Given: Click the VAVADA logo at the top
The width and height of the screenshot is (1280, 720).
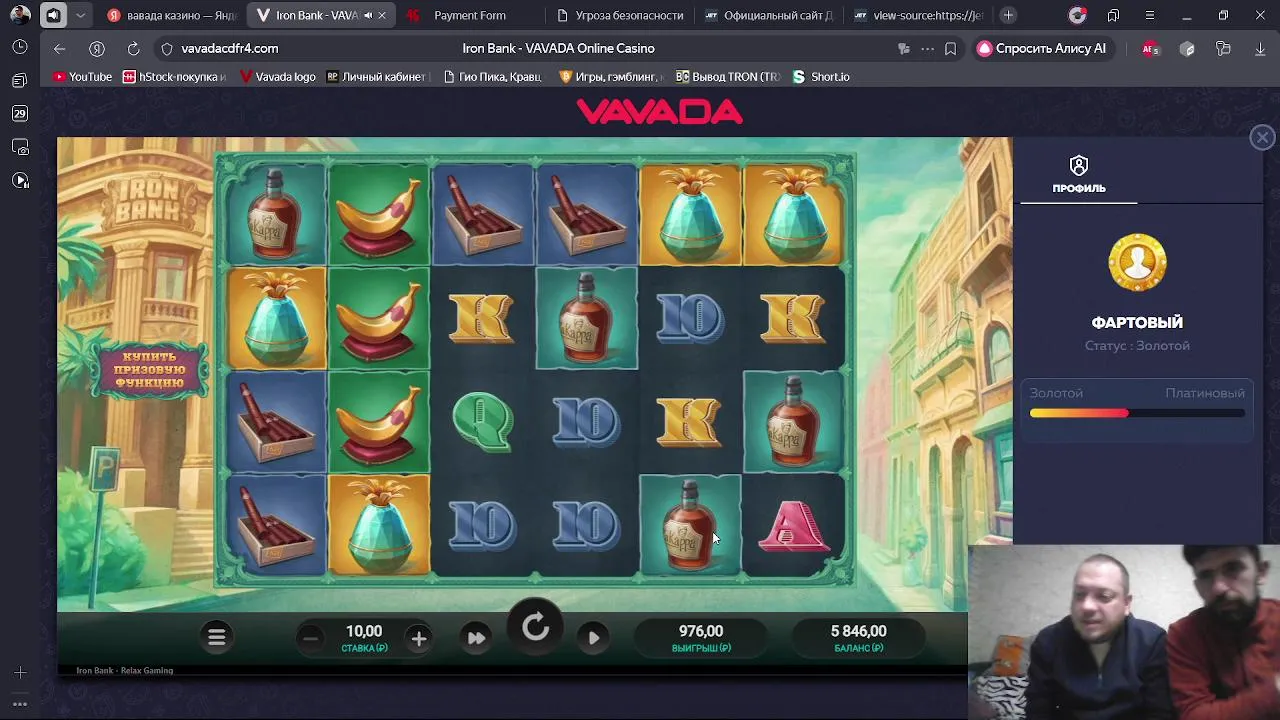Looking at the screenshot, I should [x=660, y=112].
